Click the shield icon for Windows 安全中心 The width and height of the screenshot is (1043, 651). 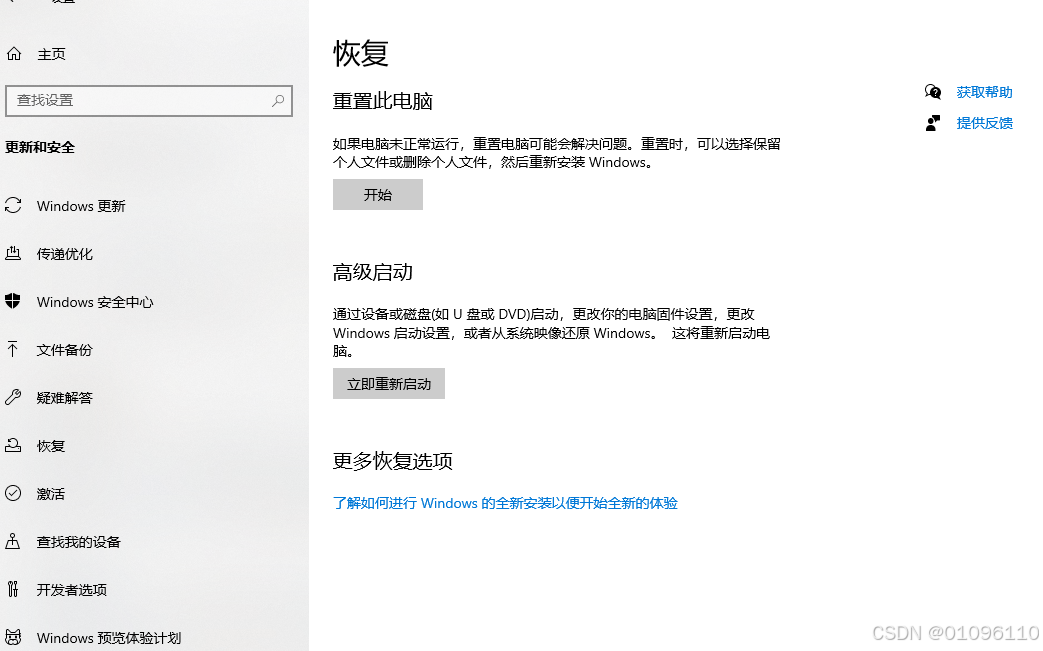click(13, 301)
